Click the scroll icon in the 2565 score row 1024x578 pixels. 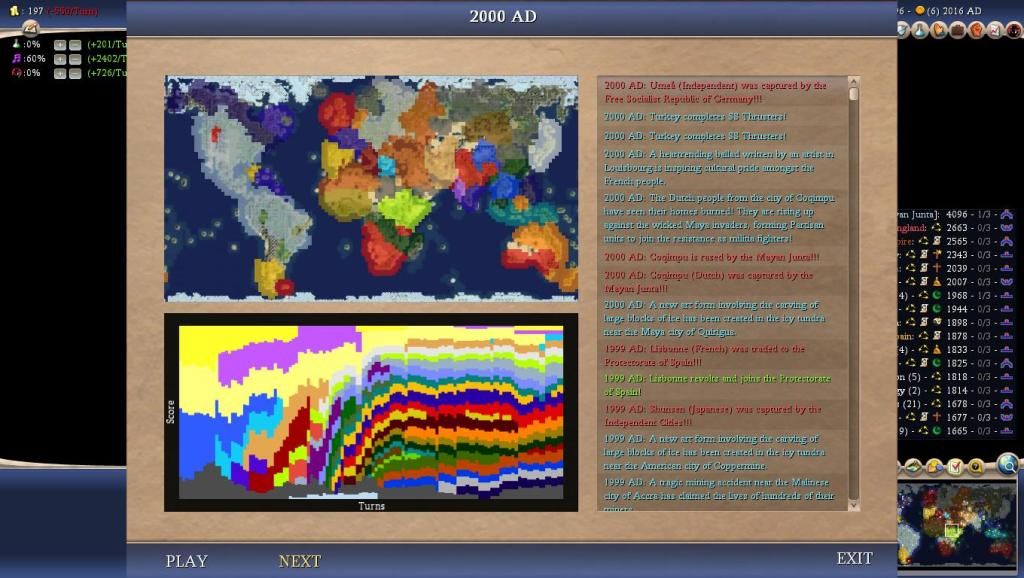(936, 241)
